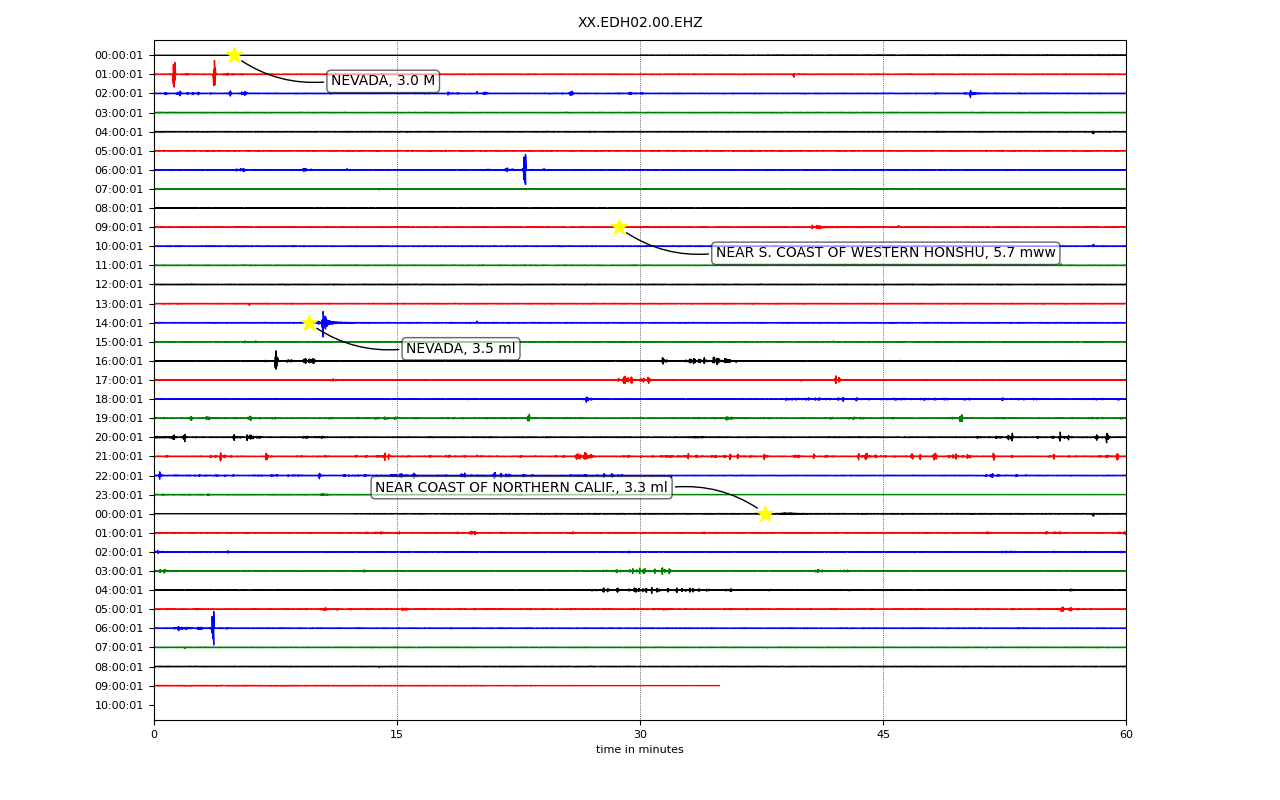The width and height of the screenshot is (1280, 800).
Task: Click the large blue spike on 06:00:01 trace
Action: 525,170
